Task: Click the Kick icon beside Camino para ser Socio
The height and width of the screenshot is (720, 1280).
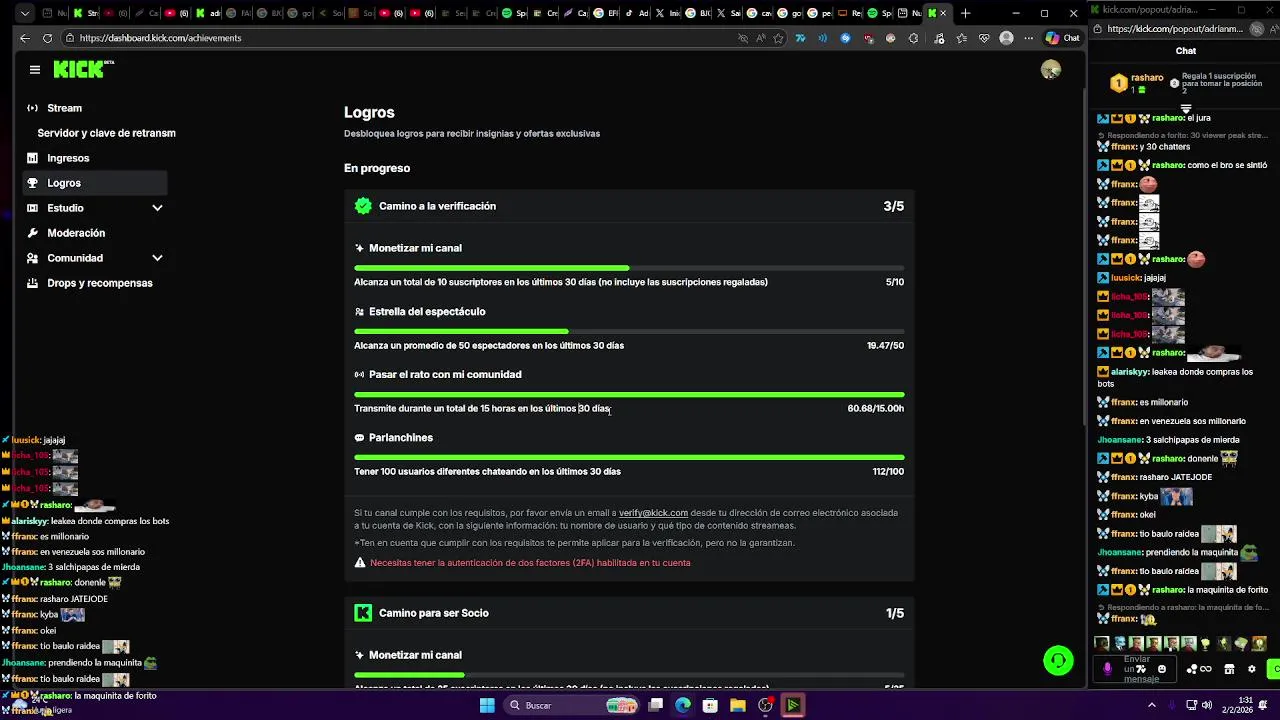Action: [x=363, y=613]
